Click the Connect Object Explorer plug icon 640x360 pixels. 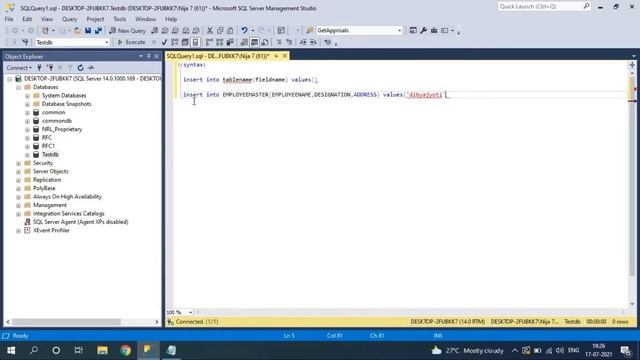(x=40, y=68)
